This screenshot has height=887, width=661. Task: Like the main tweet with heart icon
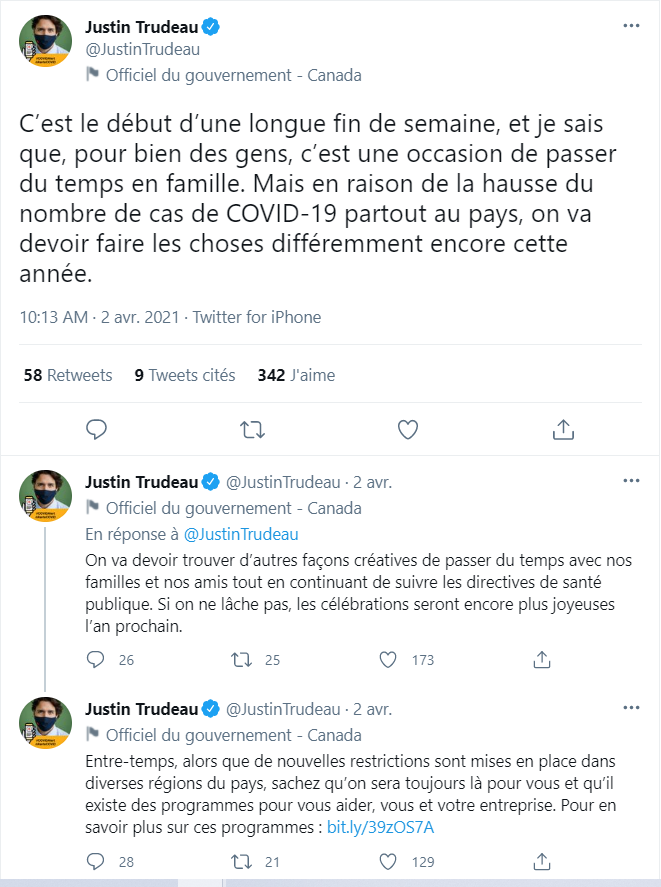(x=408, y=430)
